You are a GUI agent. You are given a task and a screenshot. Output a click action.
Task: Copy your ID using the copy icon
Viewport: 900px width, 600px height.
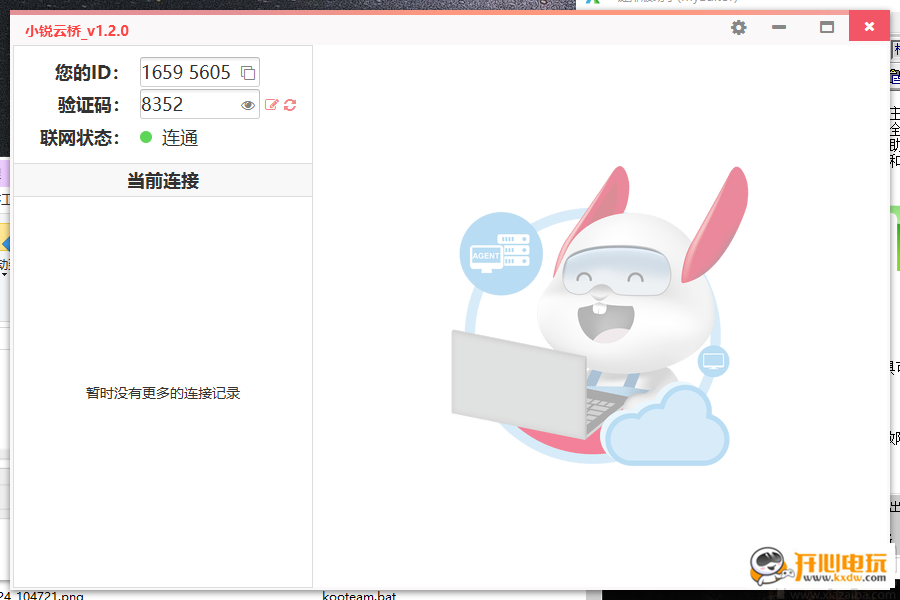[x=246, y=71]
